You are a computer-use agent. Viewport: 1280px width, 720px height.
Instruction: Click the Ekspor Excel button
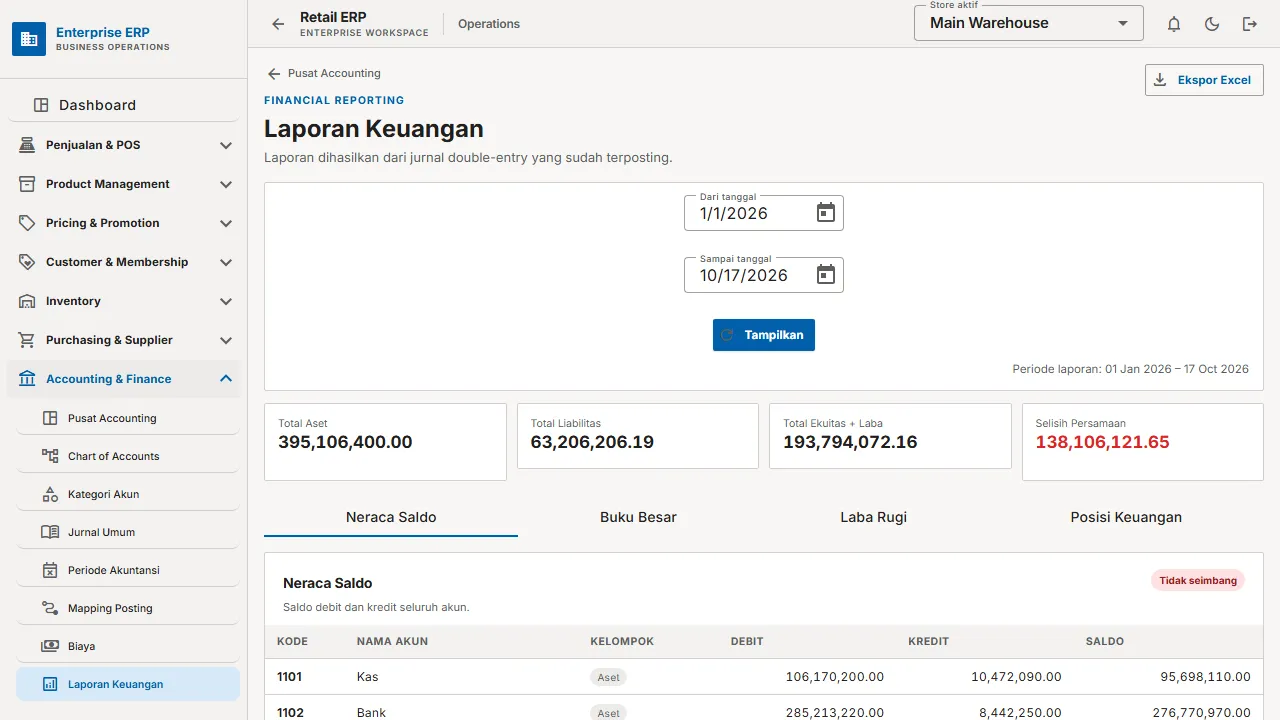point(1204,80)
